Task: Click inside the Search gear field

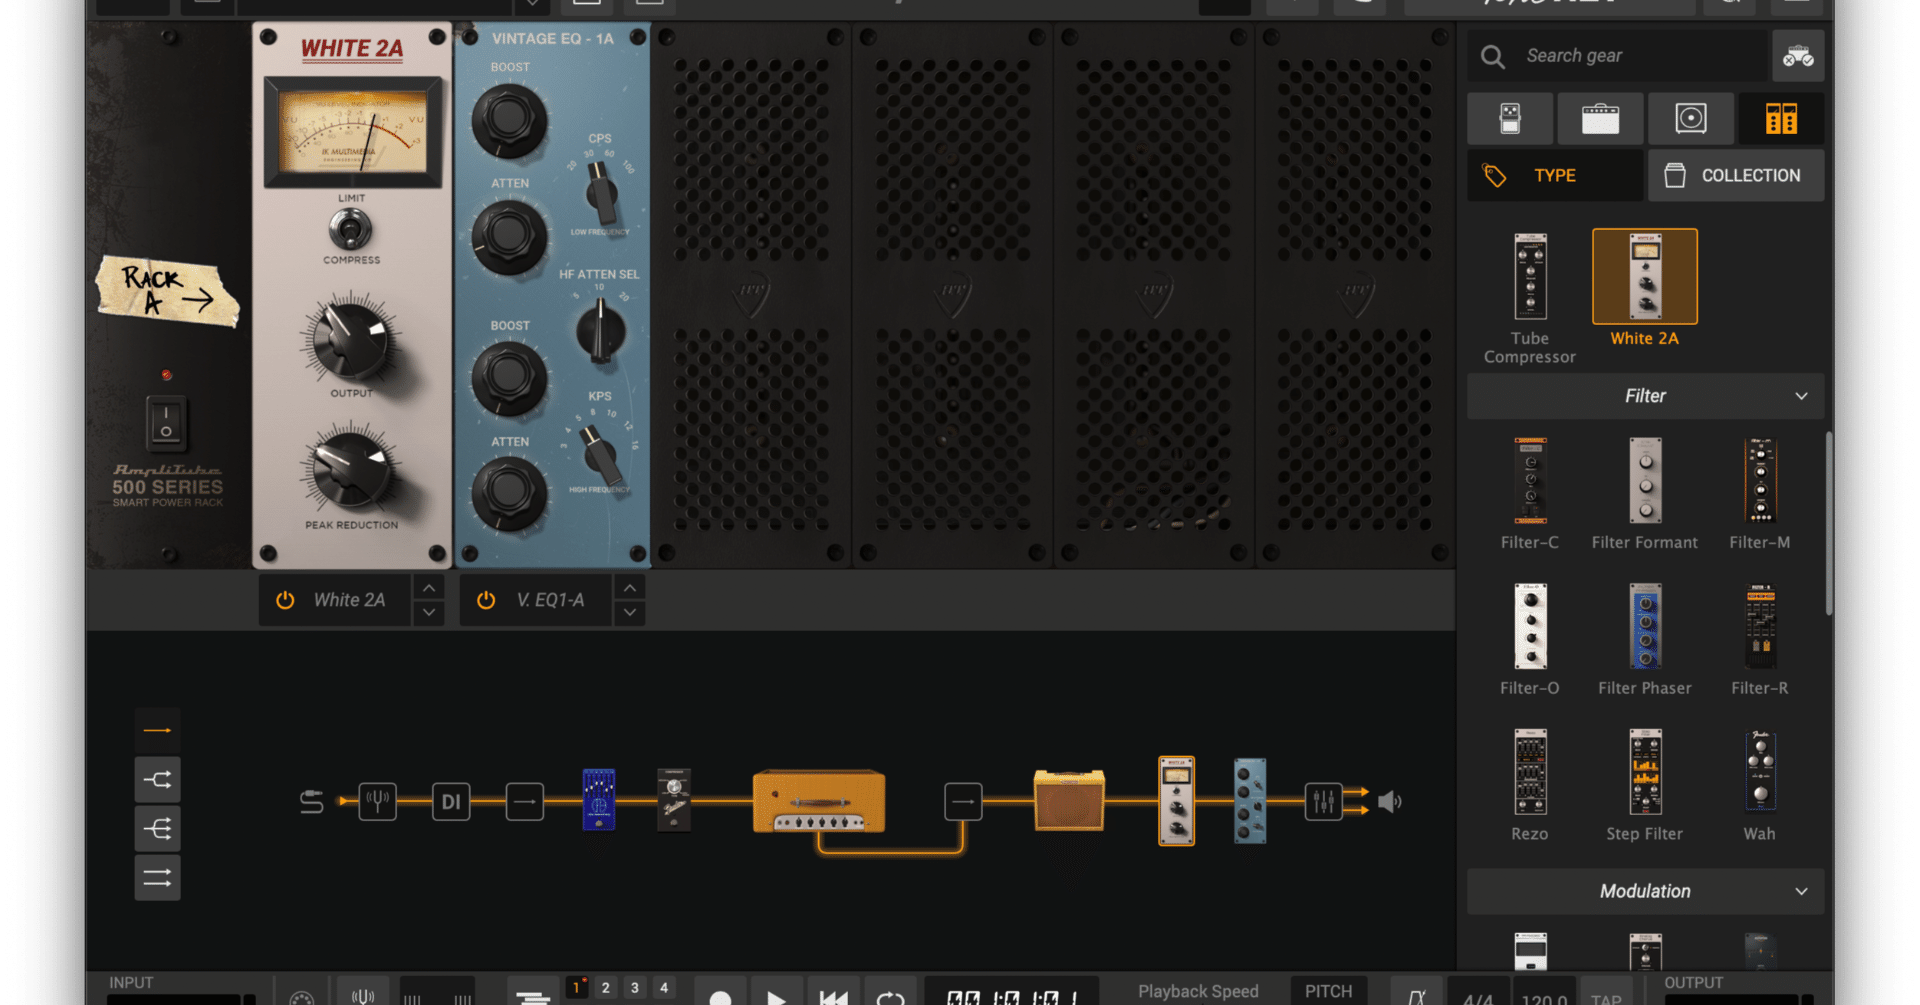Action: (1620, 55)
